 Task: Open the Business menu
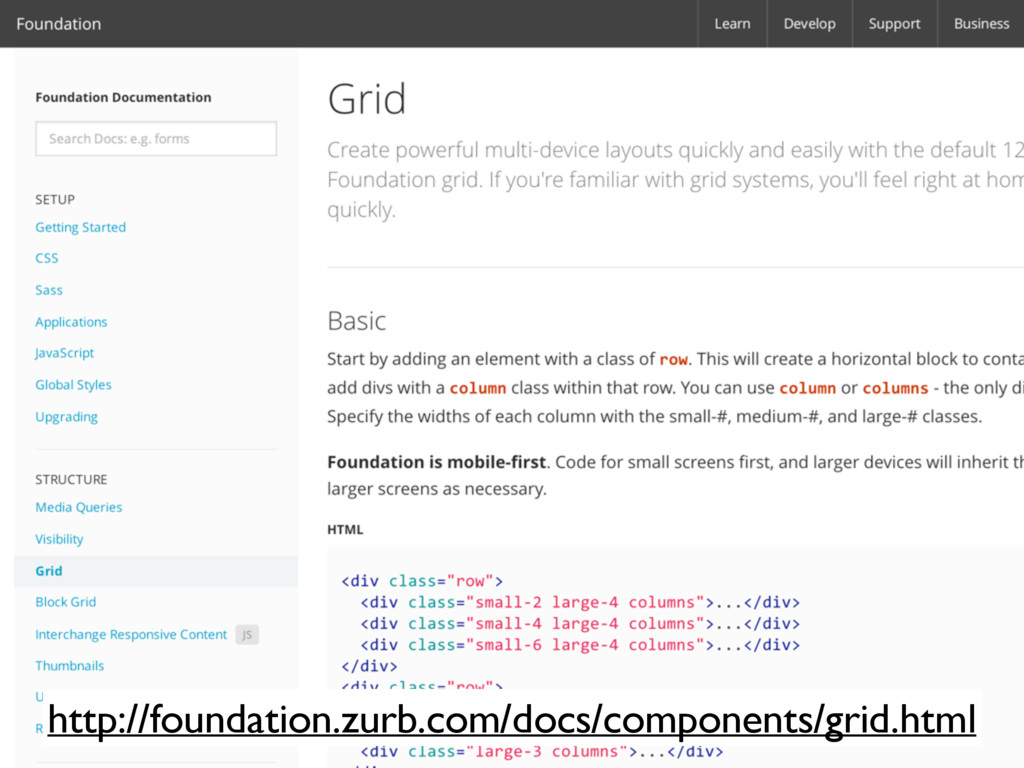click(x=981, y=24)
